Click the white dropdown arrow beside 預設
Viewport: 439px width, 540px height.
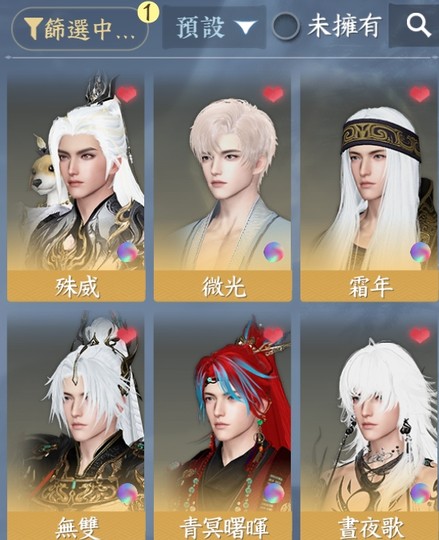coord(245,27)
